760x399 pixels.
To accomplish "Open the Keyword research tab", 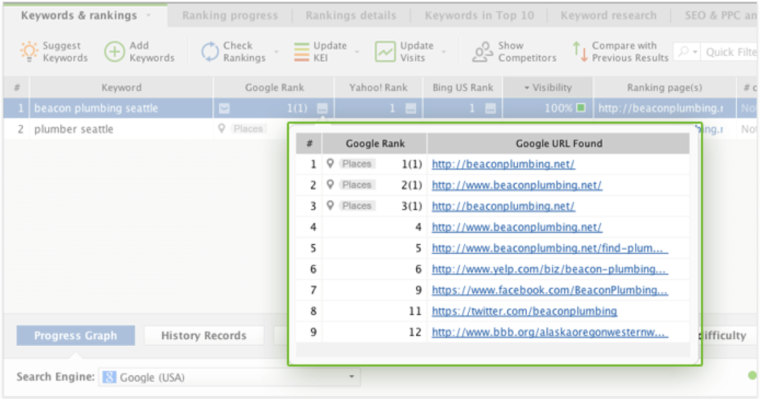I will tap(608, 16).
